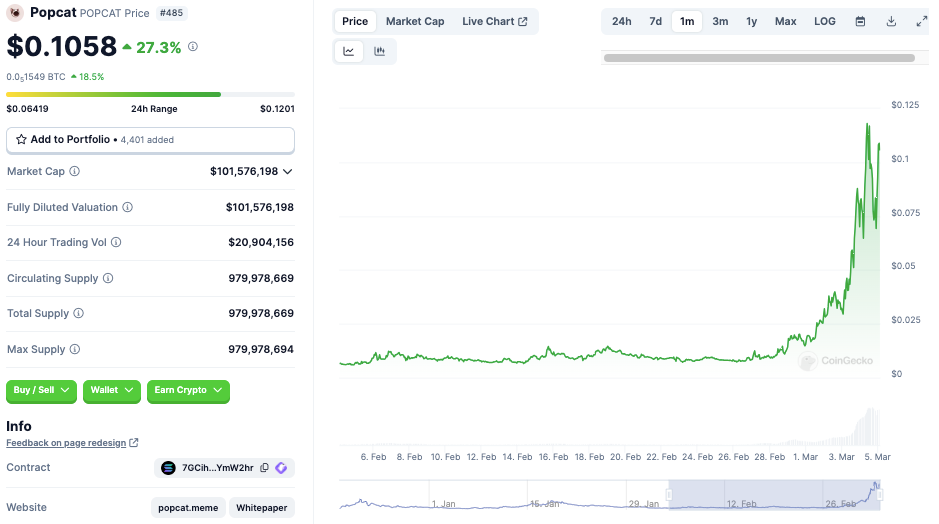Click the navigator selected range area
This screenshot has width=939, height=524.
point(774,495)
